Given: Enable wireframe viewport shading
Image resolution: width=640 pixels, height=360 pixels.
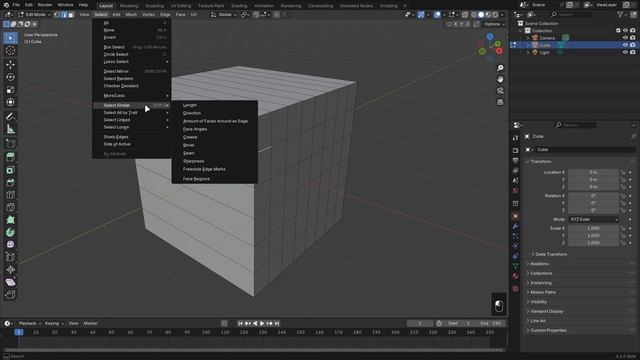Looking at the screenshot, I should click(474, 15).
